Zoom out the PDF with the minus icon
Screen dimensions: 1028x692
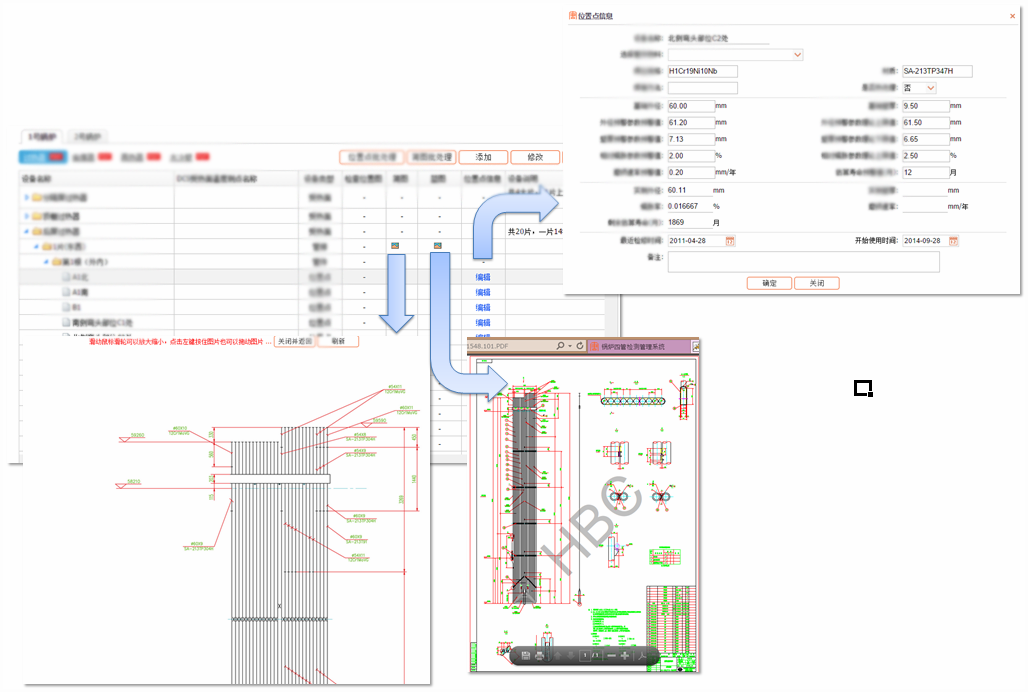[x=611, y=655]
